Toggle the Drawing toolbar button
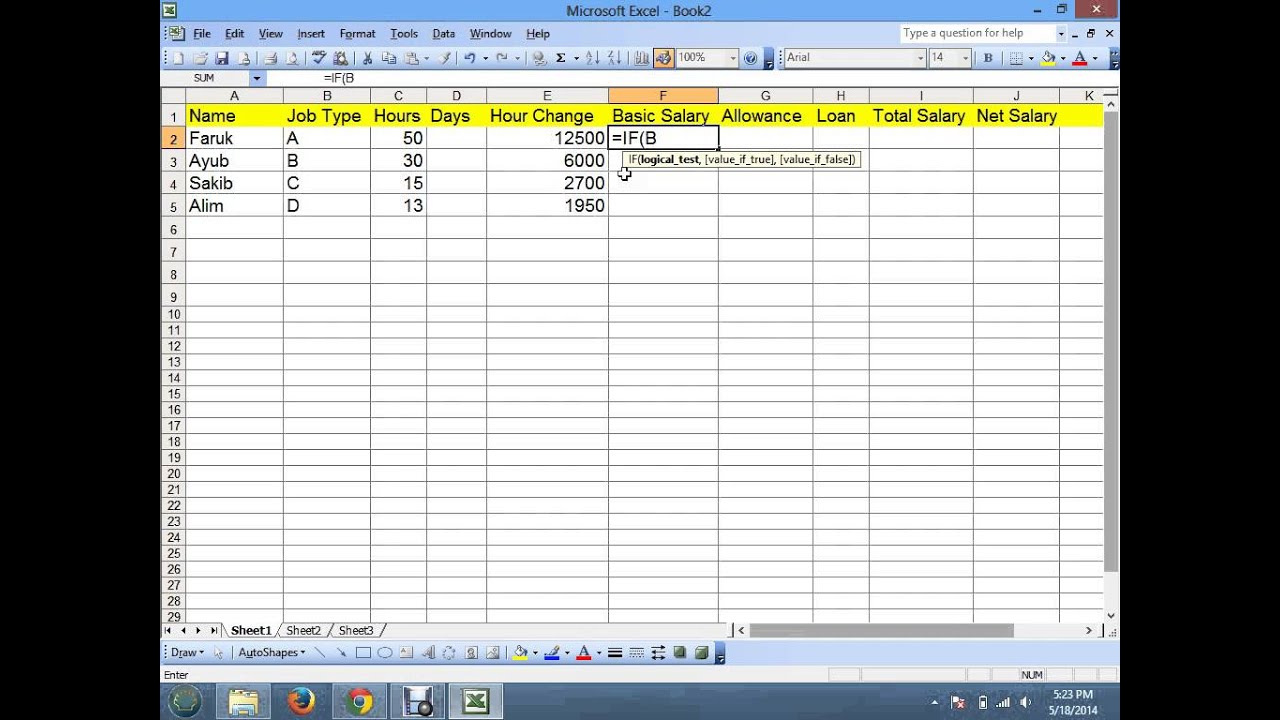1280x720 pixels. [664, 58]
